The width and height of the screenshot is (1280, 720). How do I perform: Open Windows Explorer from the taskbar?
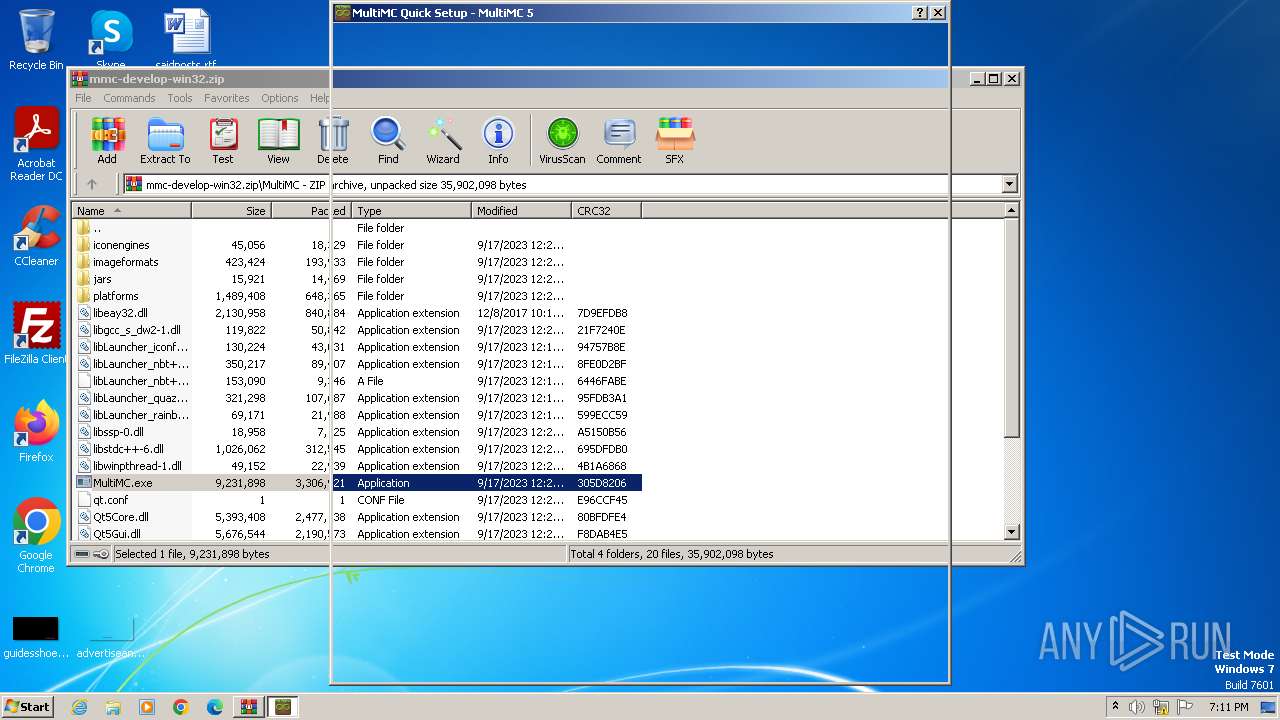113,707
